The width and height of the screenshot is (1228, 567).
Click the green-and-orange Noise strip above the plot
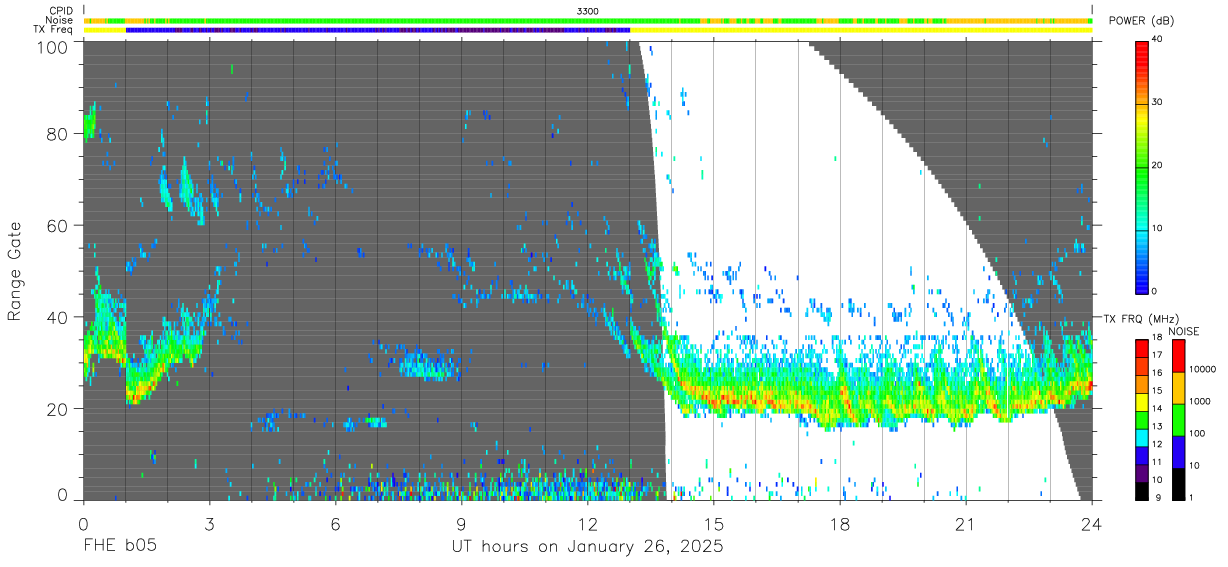click(588, 20)
